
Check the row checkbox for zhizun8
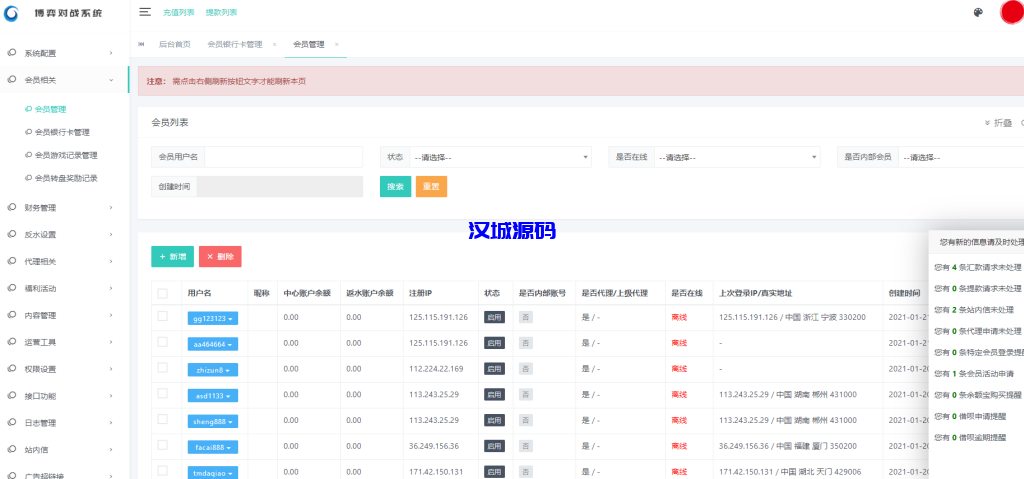[163, 368]
